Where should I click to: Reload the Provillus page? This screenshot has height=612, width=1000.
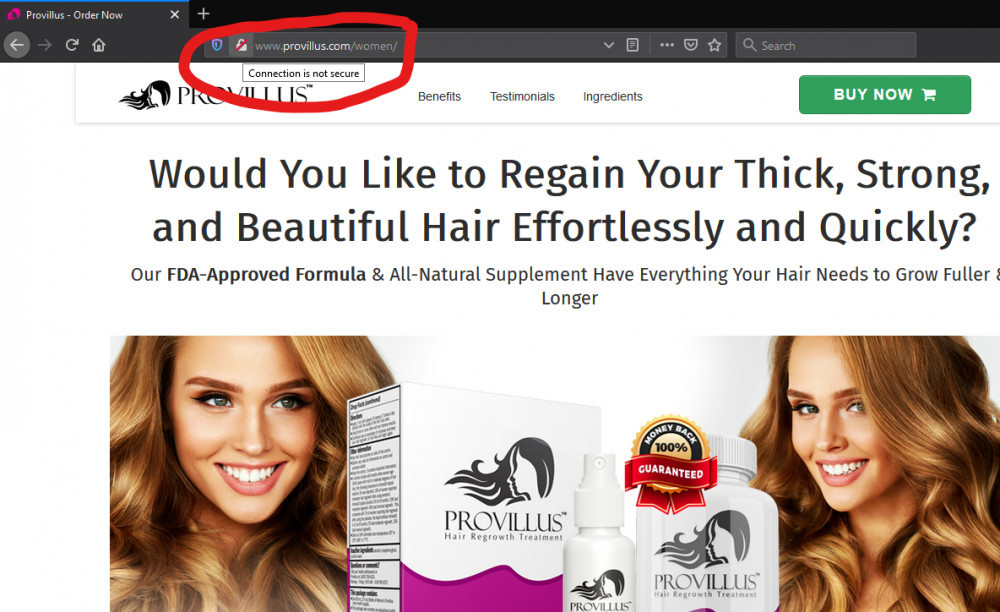pos(71,45)
